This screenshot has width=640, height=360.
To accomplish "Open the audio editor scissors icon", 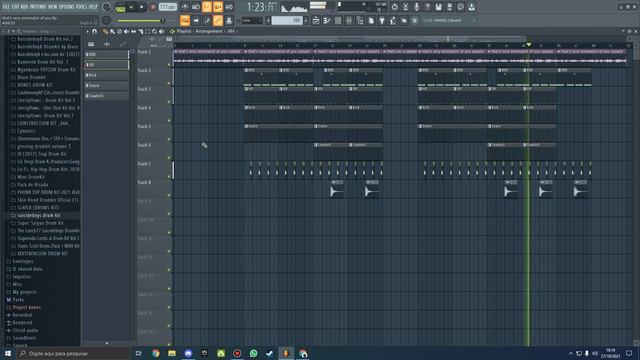I will (x=406, y=7).
